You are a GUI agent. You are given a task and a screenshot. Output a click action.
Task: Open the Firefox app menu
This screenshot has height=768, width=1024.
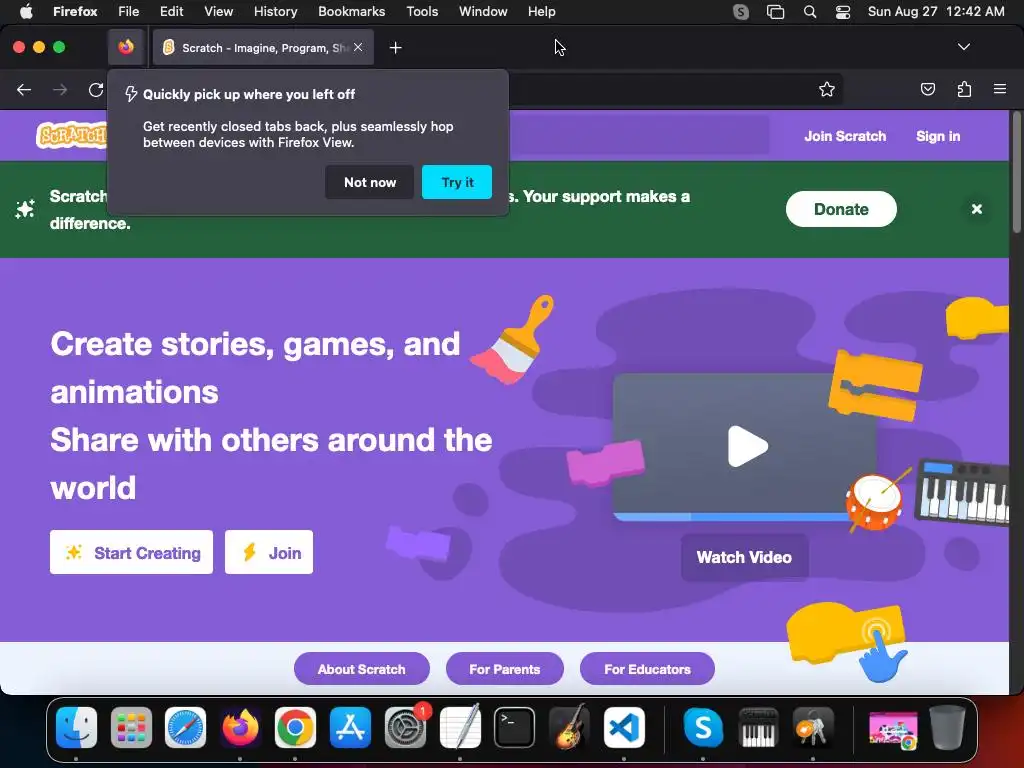pos(75,11)
